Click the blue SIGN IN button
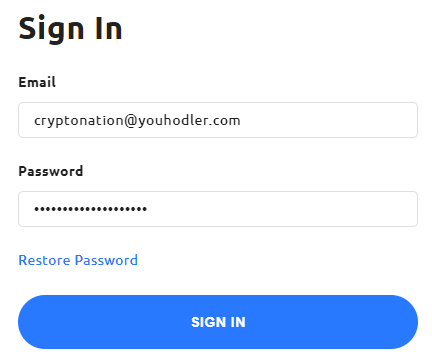432x362 pixels. point(218,322)
